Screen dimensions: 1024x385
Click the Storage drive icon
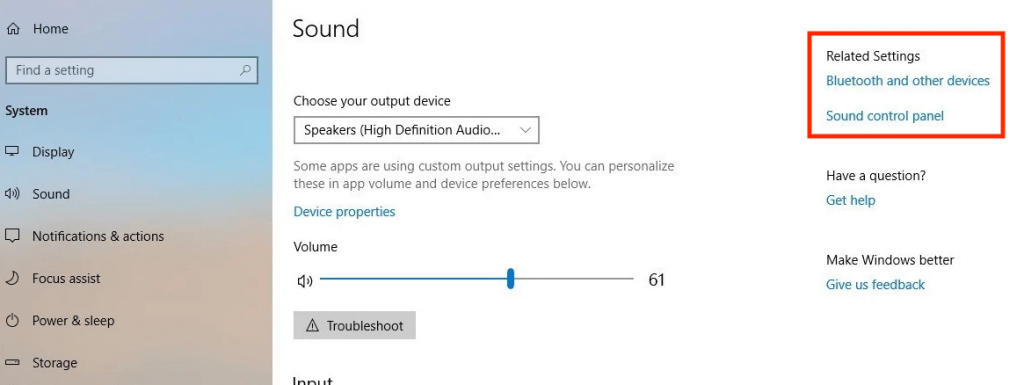click(x=12, y=362)
